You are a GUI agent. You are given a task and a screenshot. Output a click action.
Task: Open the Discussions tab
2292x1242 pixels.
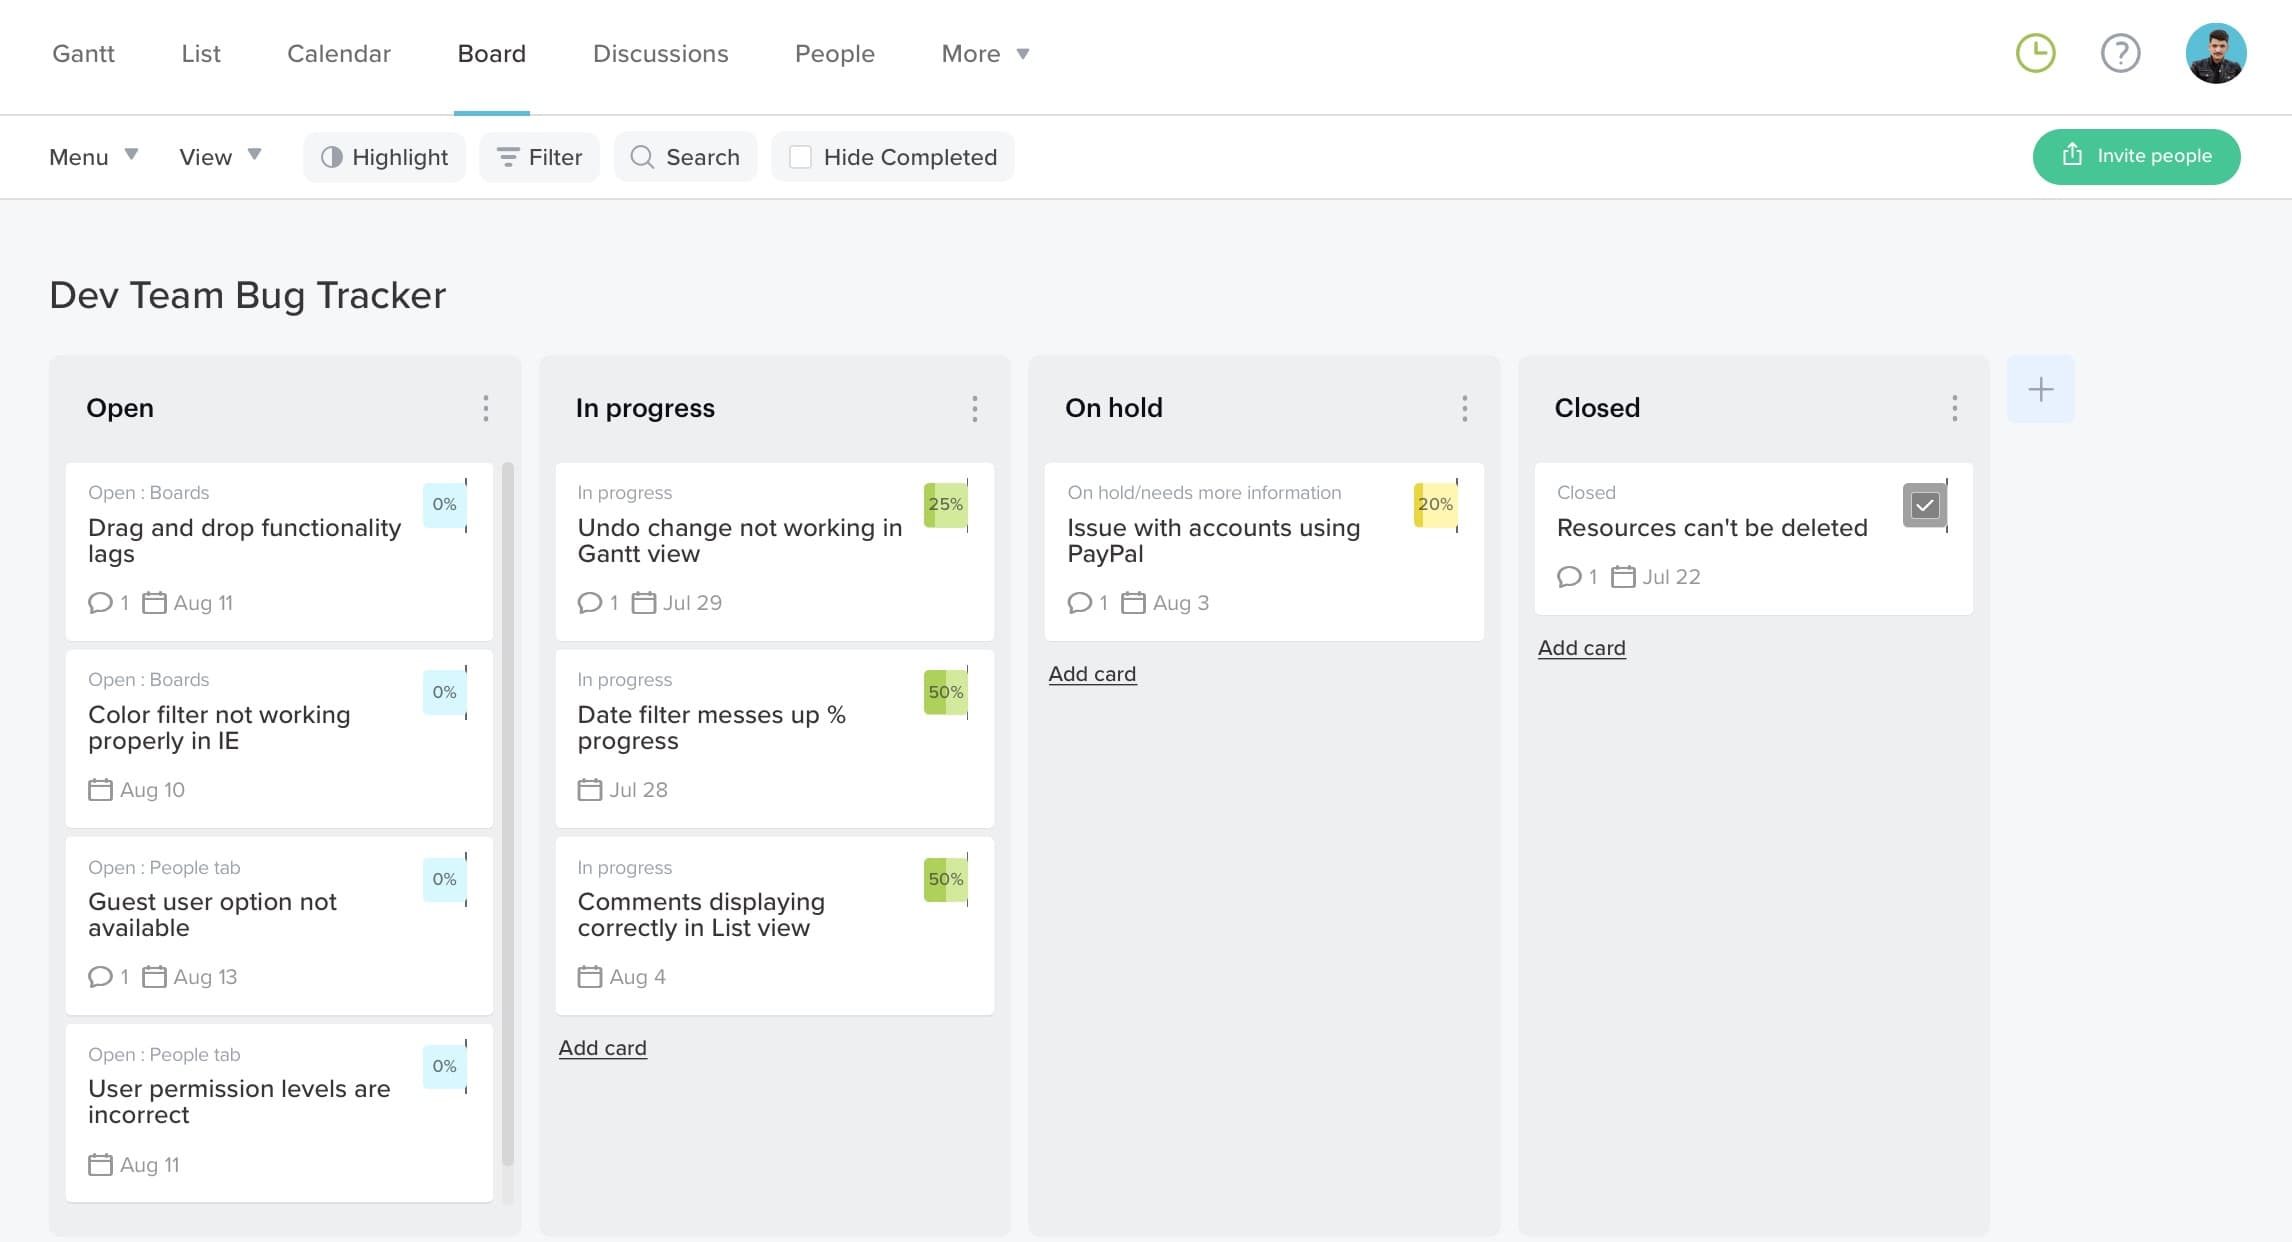[660, 54]
